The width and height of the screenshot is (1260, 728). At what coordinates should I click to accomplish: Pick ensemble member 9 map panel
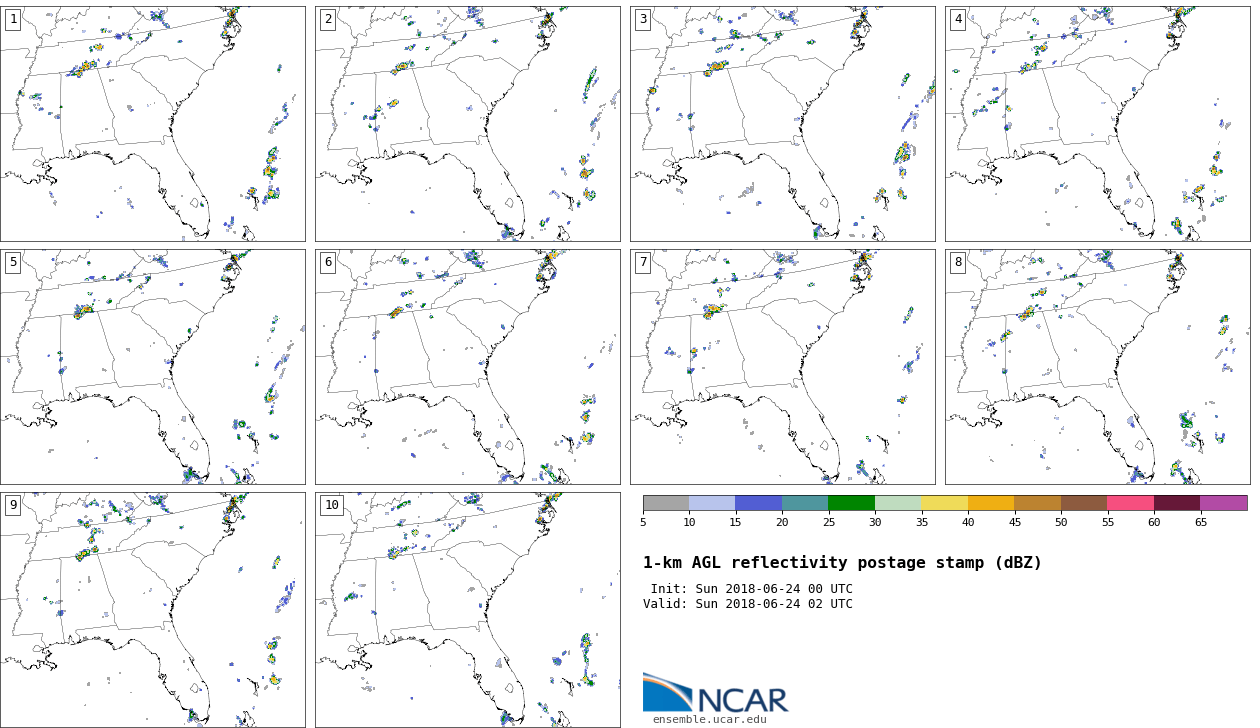pos(152,609)
